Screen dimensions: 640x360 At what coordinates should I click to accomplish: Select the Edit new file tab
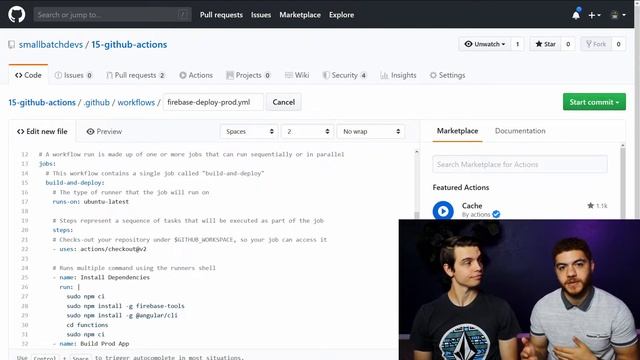click(x=42, y=131)
